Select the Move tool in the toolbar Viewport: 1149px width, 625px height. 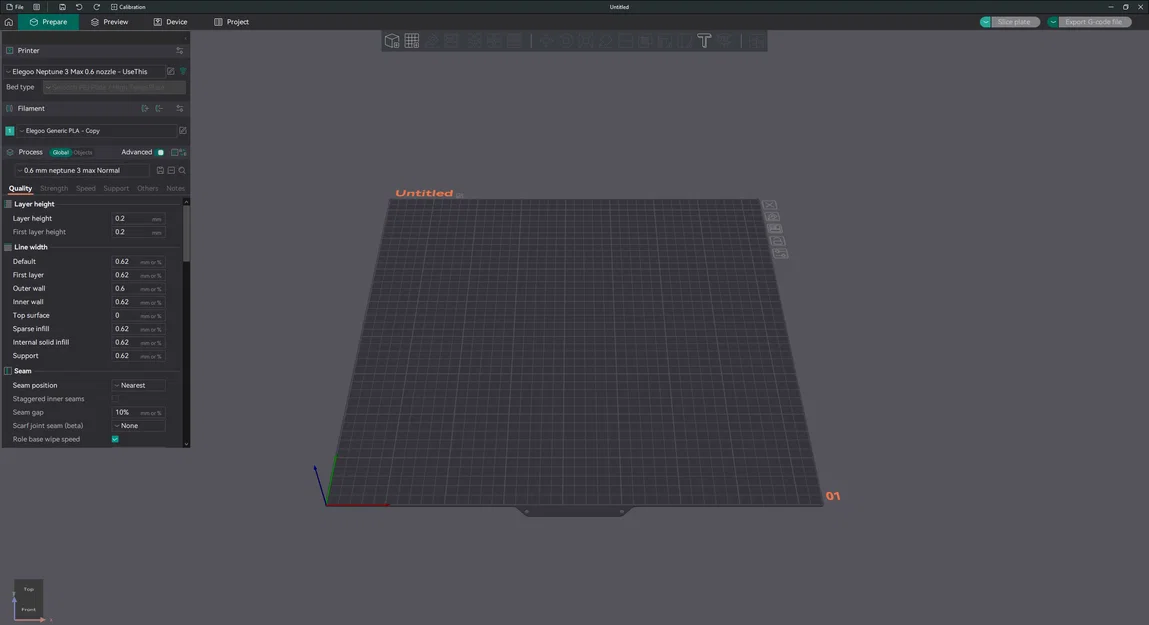pos(546,41)
